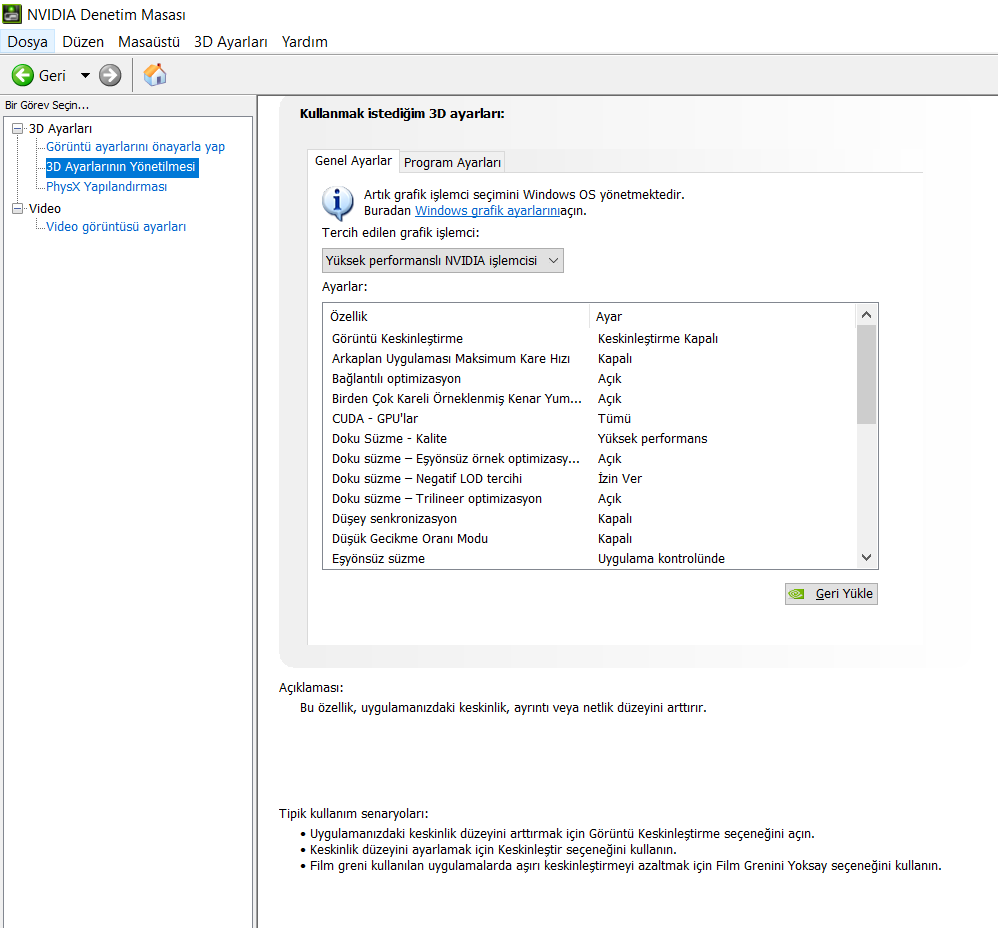Select the Düşük Gecikme Oranı Modu row

589,538
